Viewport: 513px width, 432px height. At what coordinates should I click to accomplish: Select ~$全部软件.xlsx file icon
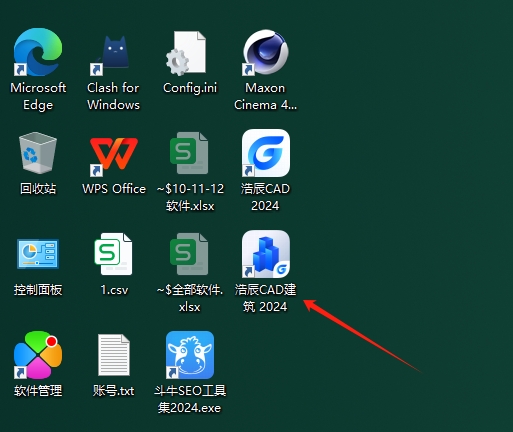tap(189, 254)
